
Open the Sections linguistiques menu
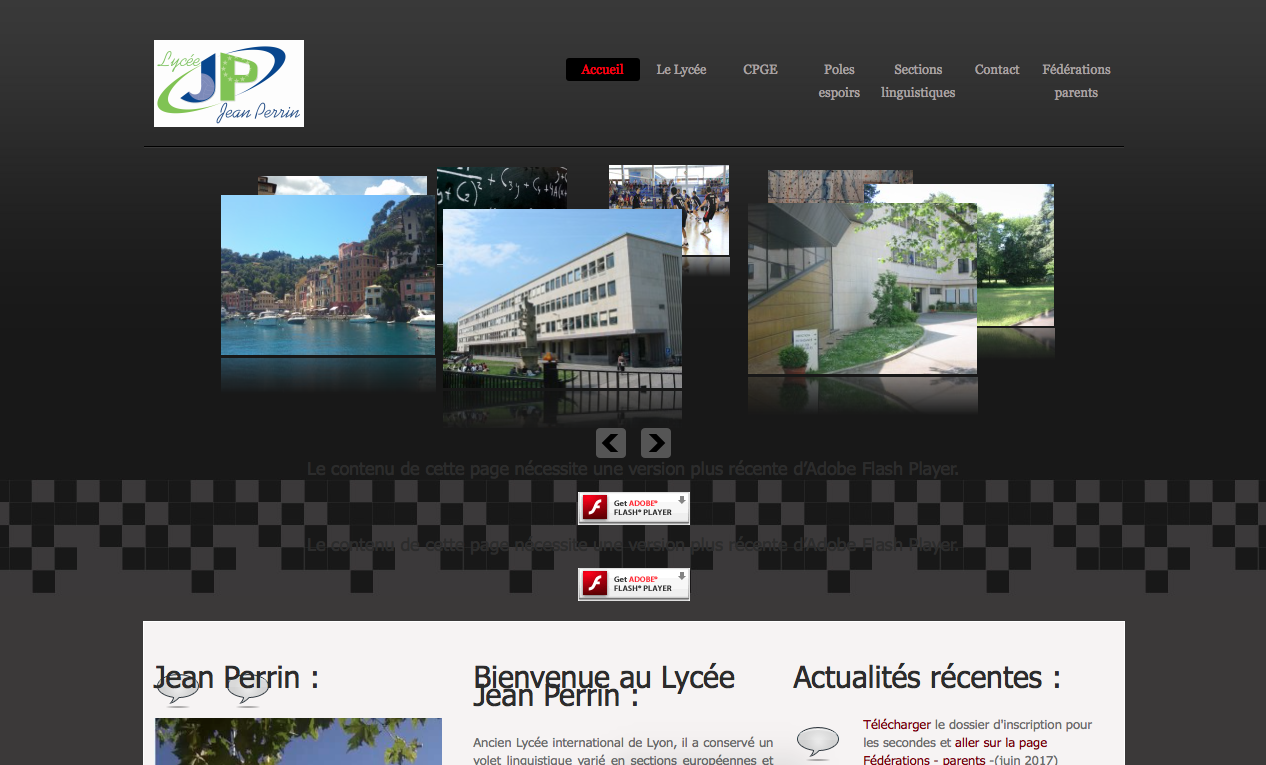tap(918, 81)
